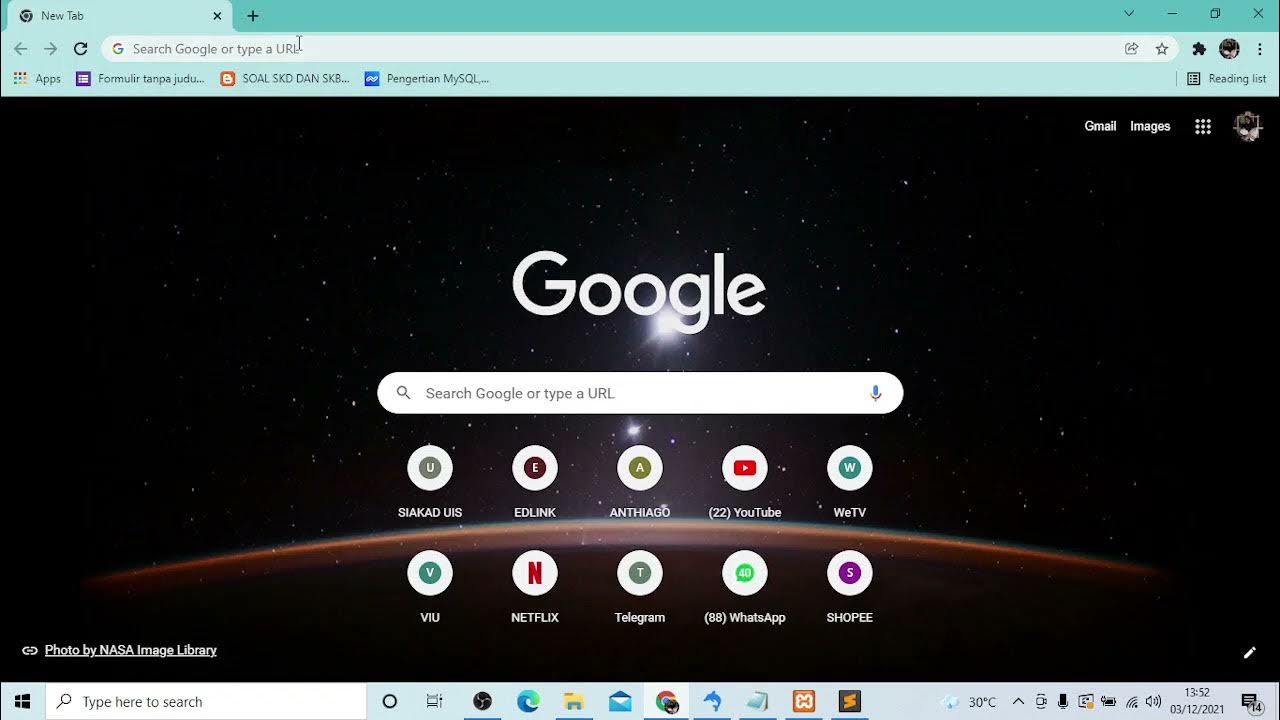1280x720 pixels.
Task: Open File Explorer from taskbar
Action: click(573, 701)
